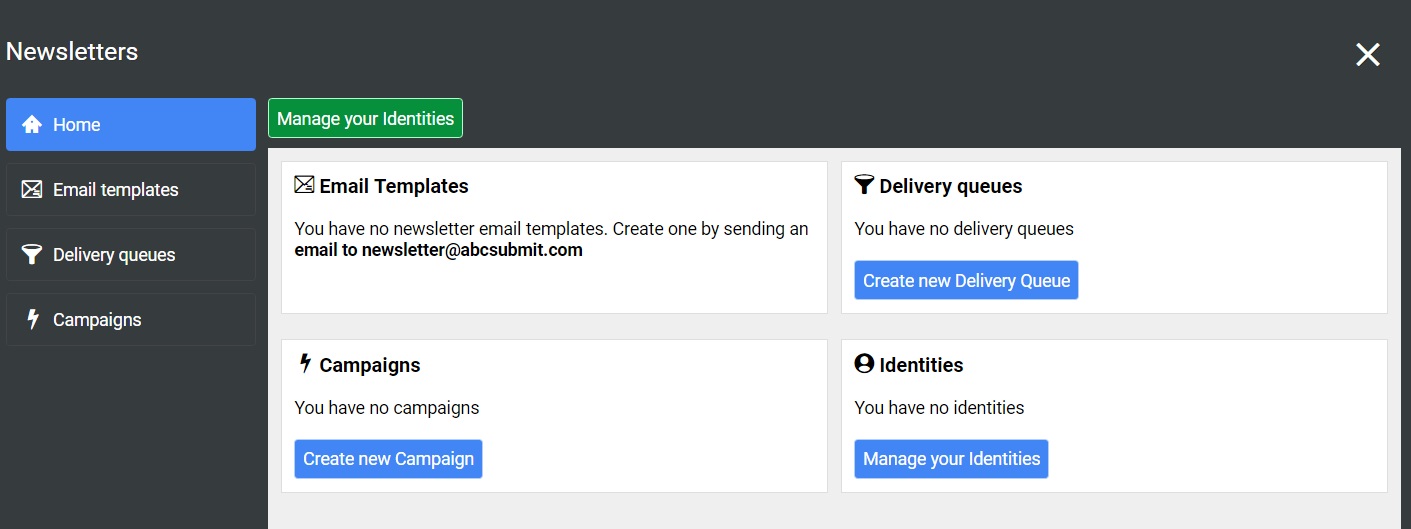The width and height of the screenshot is (1411, 529).
Task: Click the Newsletters panel title
Action: click(72, 52)
